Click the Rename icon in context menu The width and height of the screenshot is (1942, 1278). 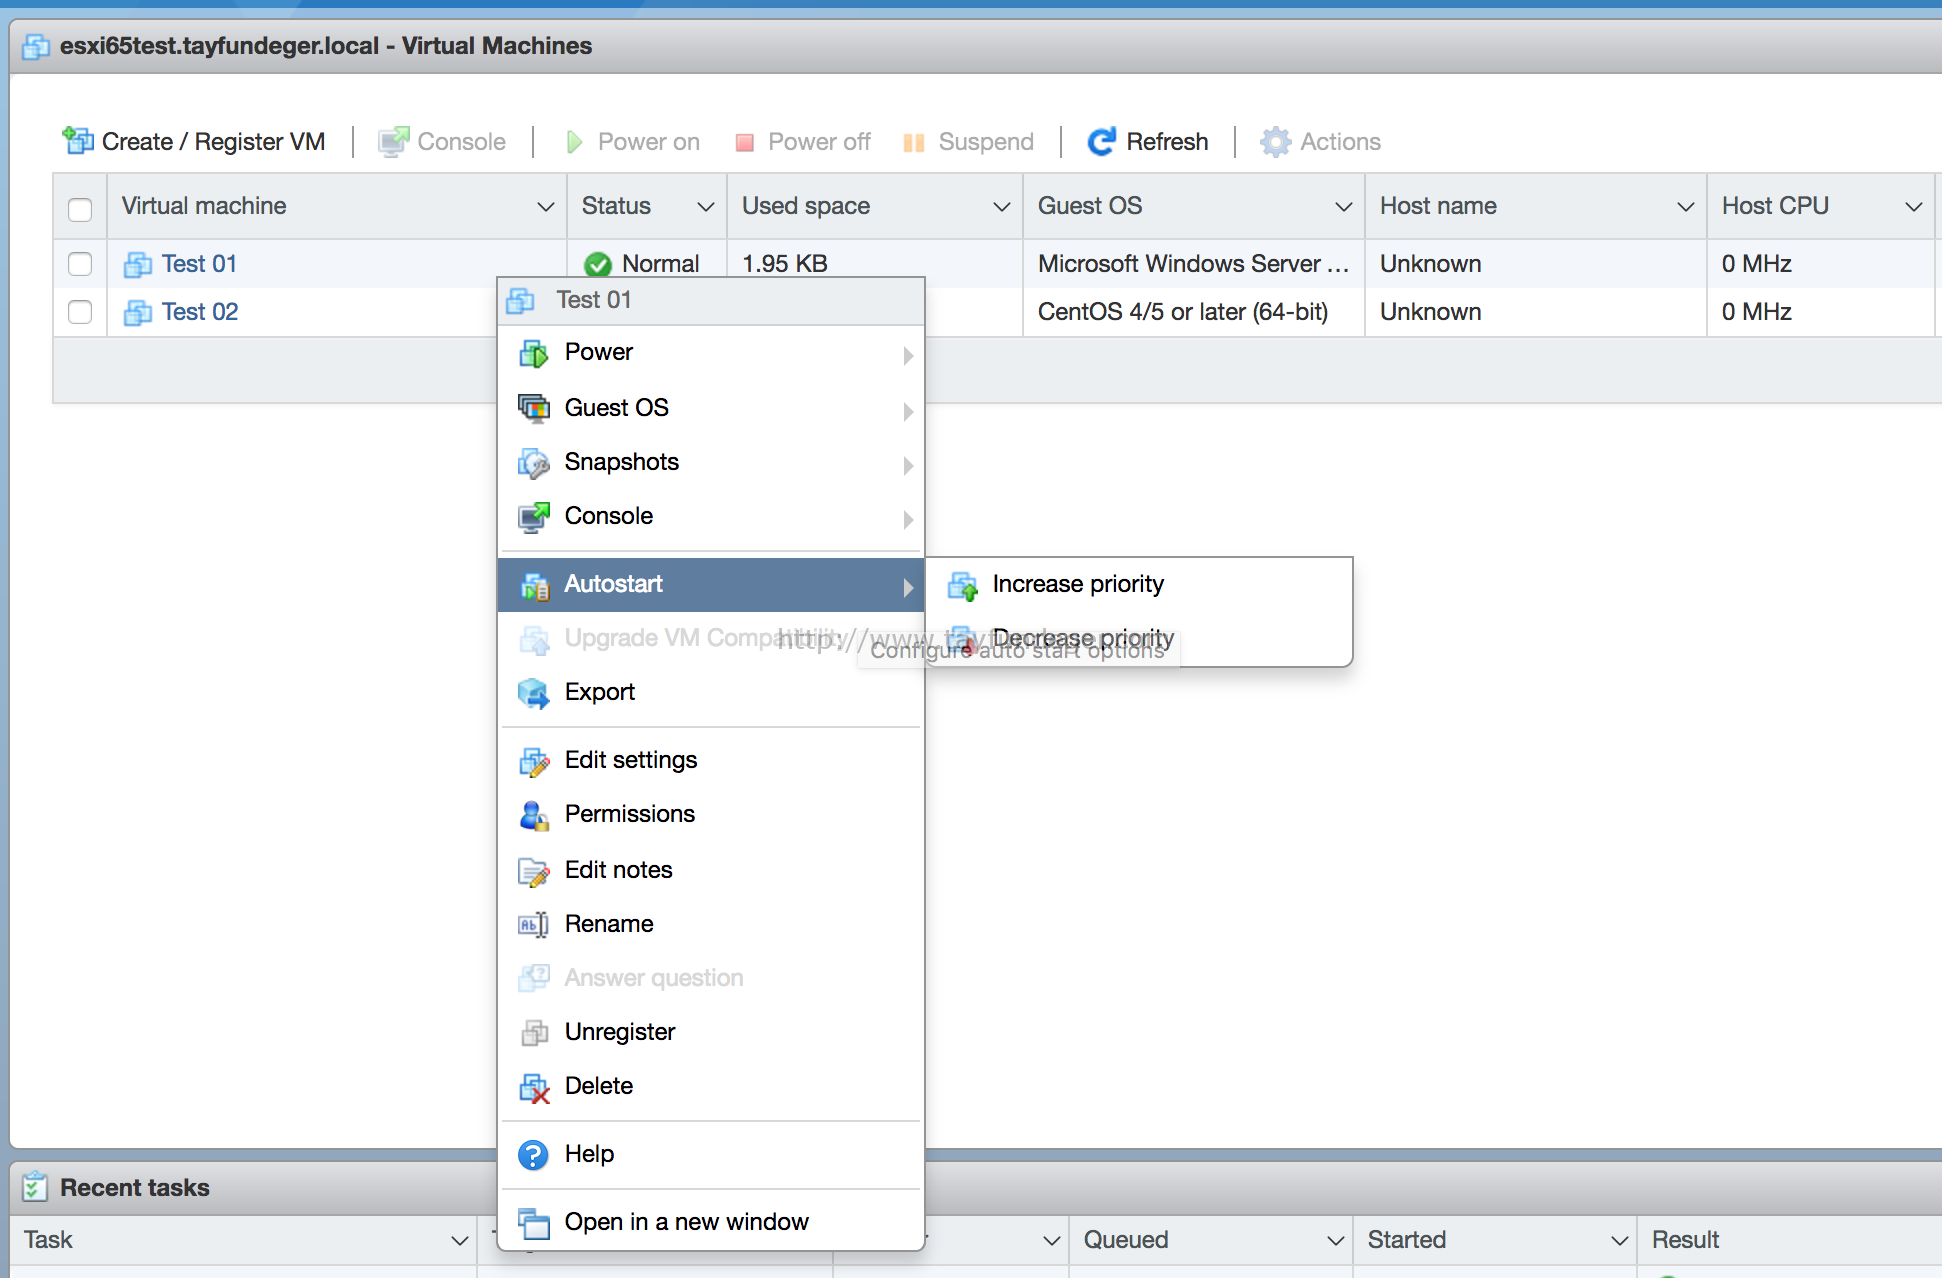533,925
